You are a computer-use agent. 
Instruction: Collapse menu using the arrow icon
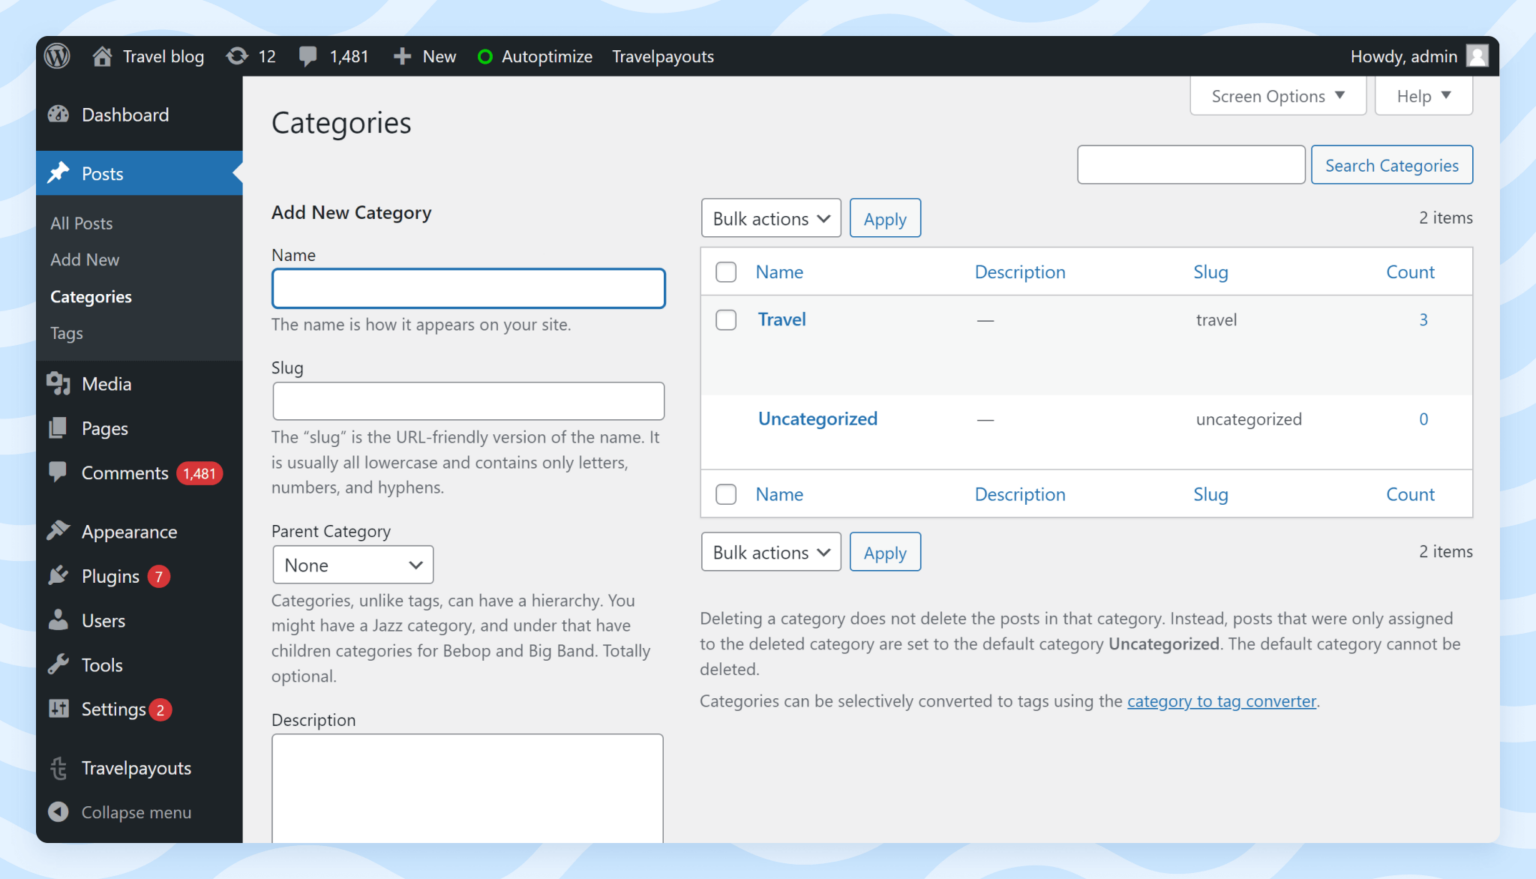click(x=59, y=812)
